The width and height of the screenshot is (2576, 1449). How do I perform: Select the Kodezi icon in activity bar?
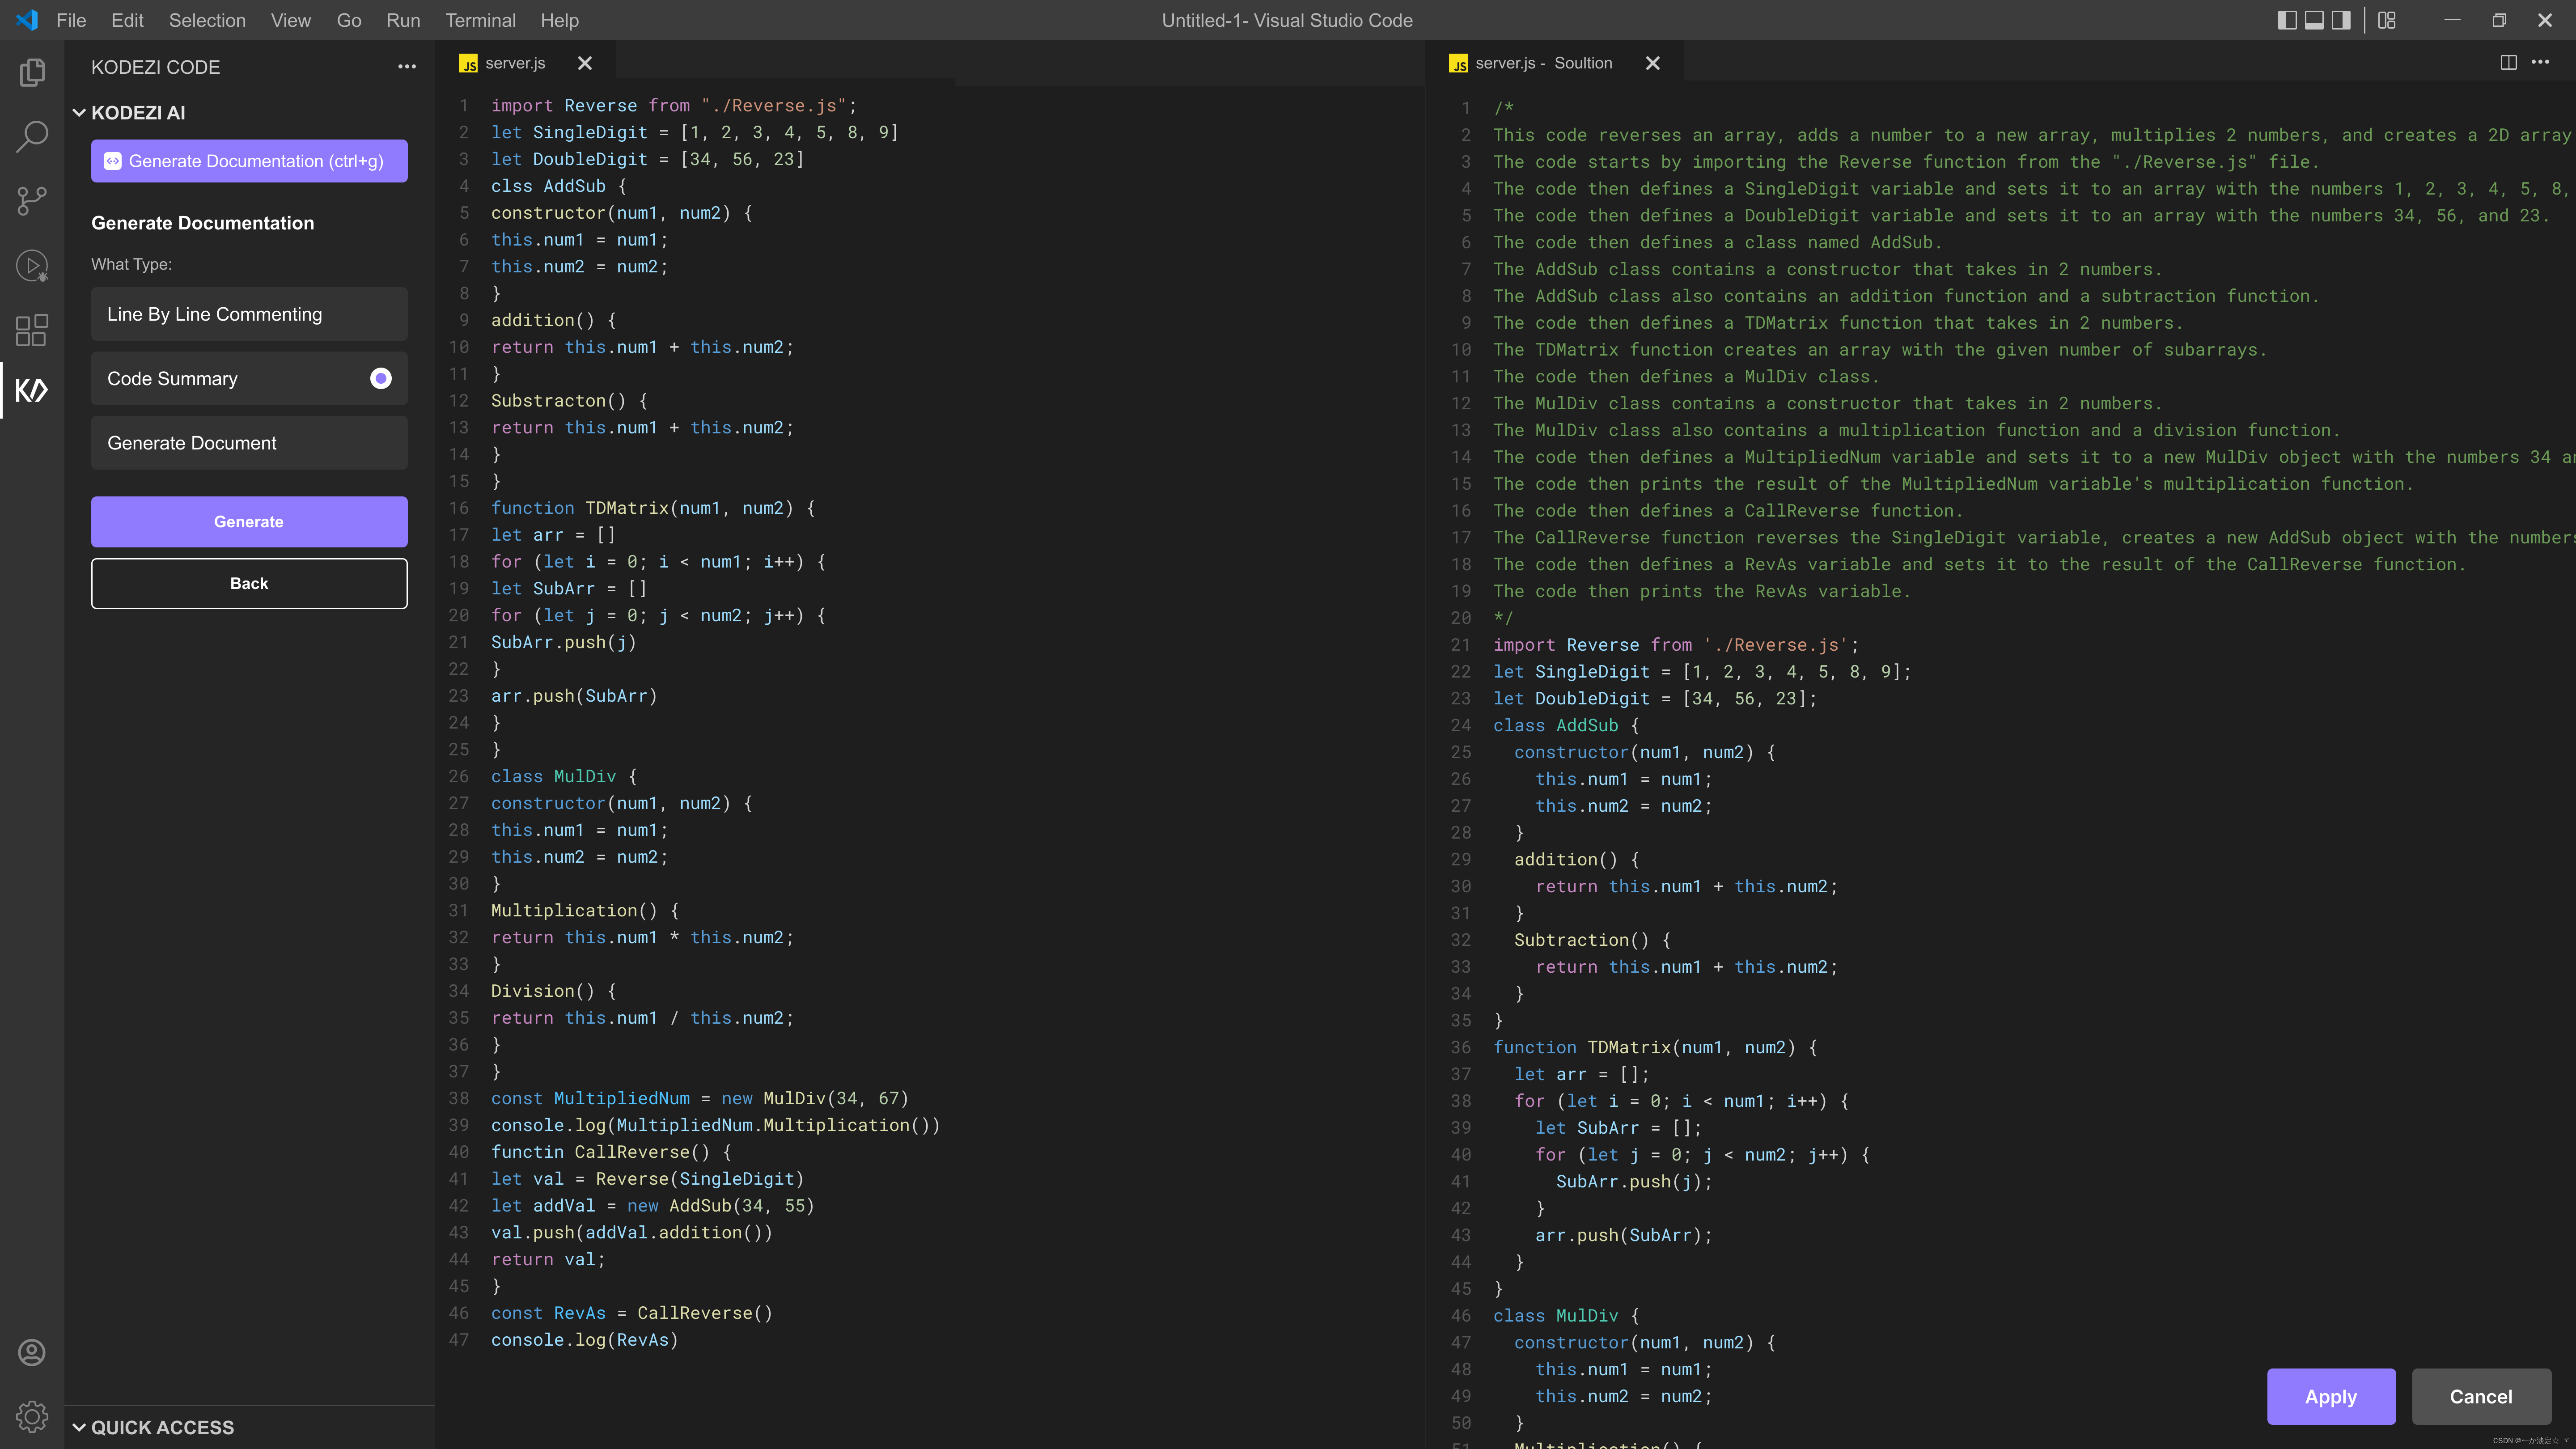click(x=32, y=390)
